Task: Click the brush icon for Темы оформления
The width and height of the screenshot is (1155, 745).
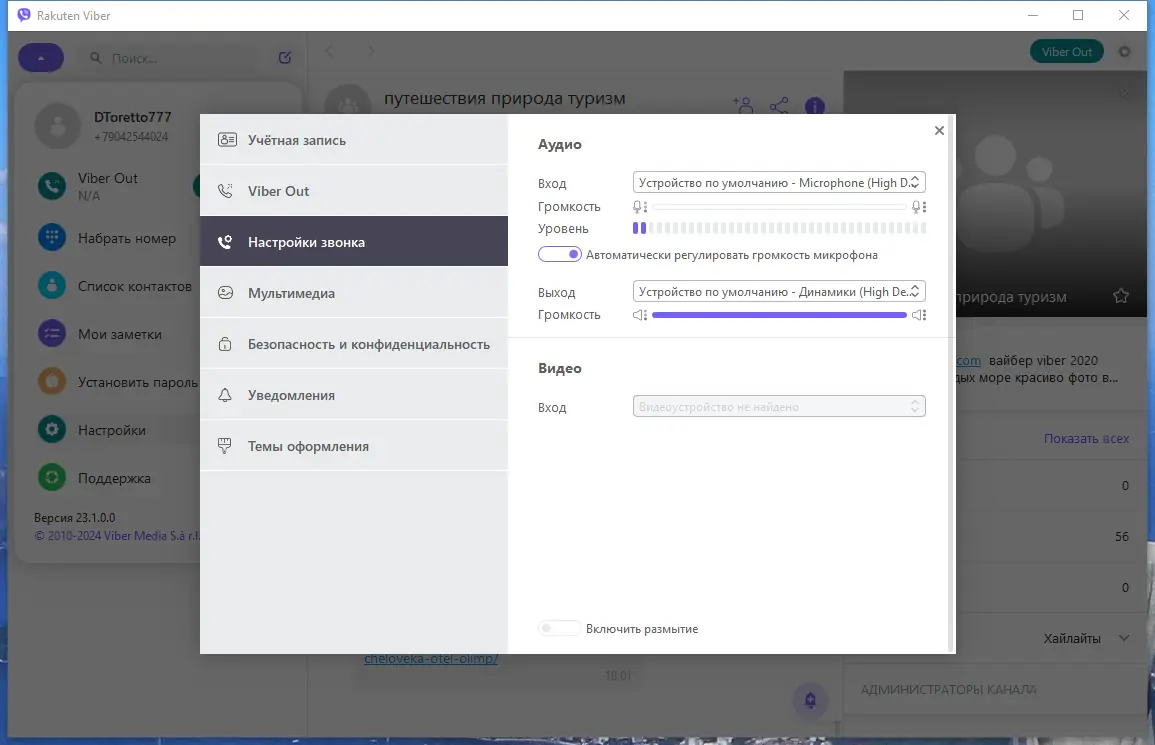Action: pyautogui.click(x=225, y=446)
